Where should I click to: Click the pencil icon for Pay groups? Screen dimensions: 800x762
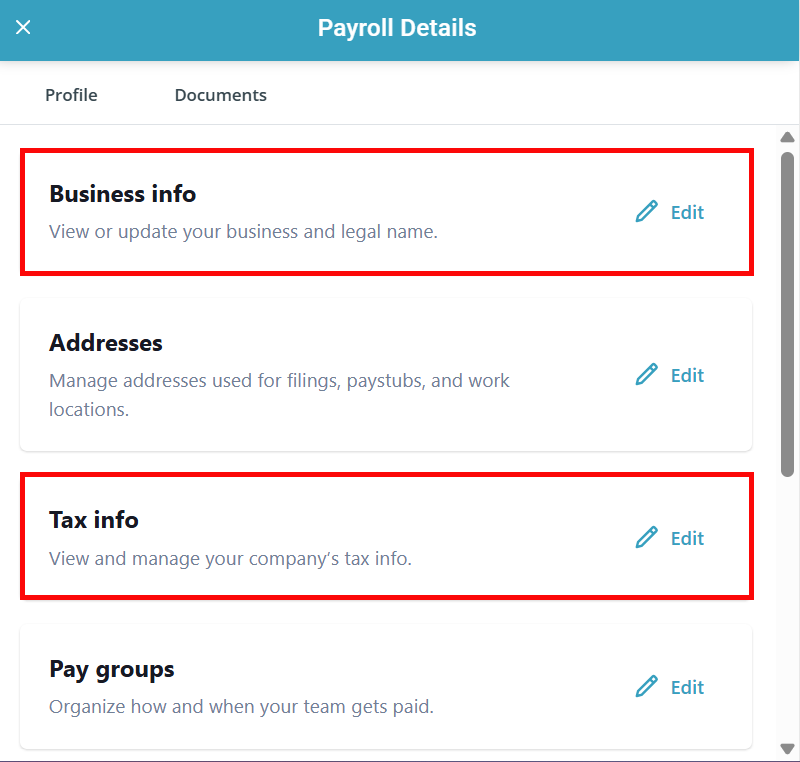[647, 686]
